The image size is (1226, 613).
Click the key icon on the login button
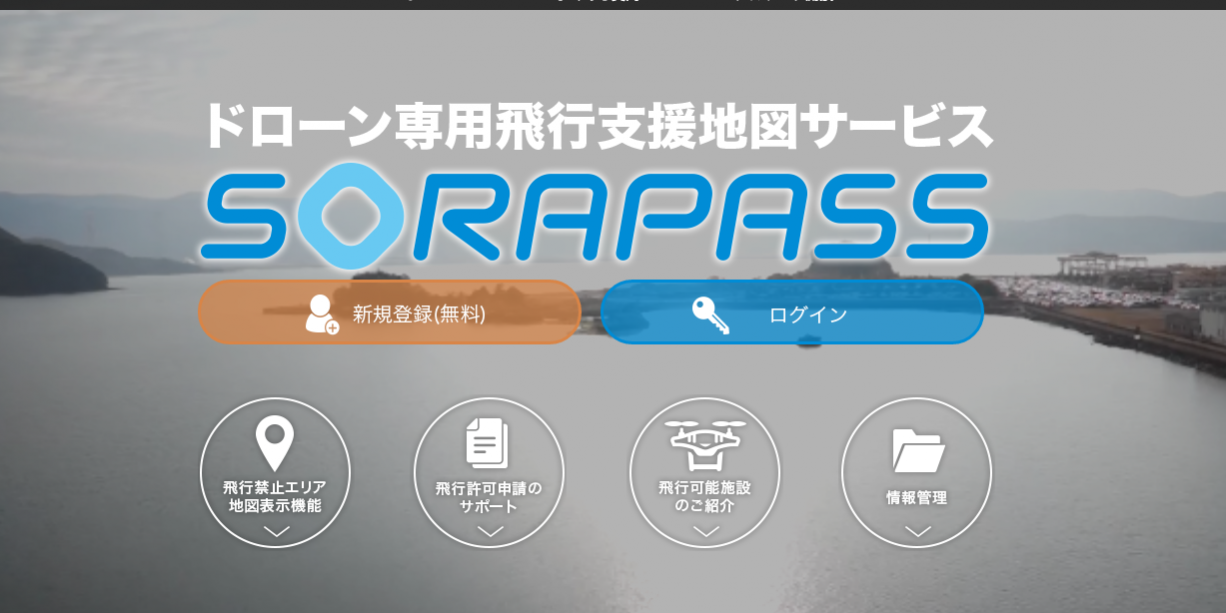pos(710,315)
